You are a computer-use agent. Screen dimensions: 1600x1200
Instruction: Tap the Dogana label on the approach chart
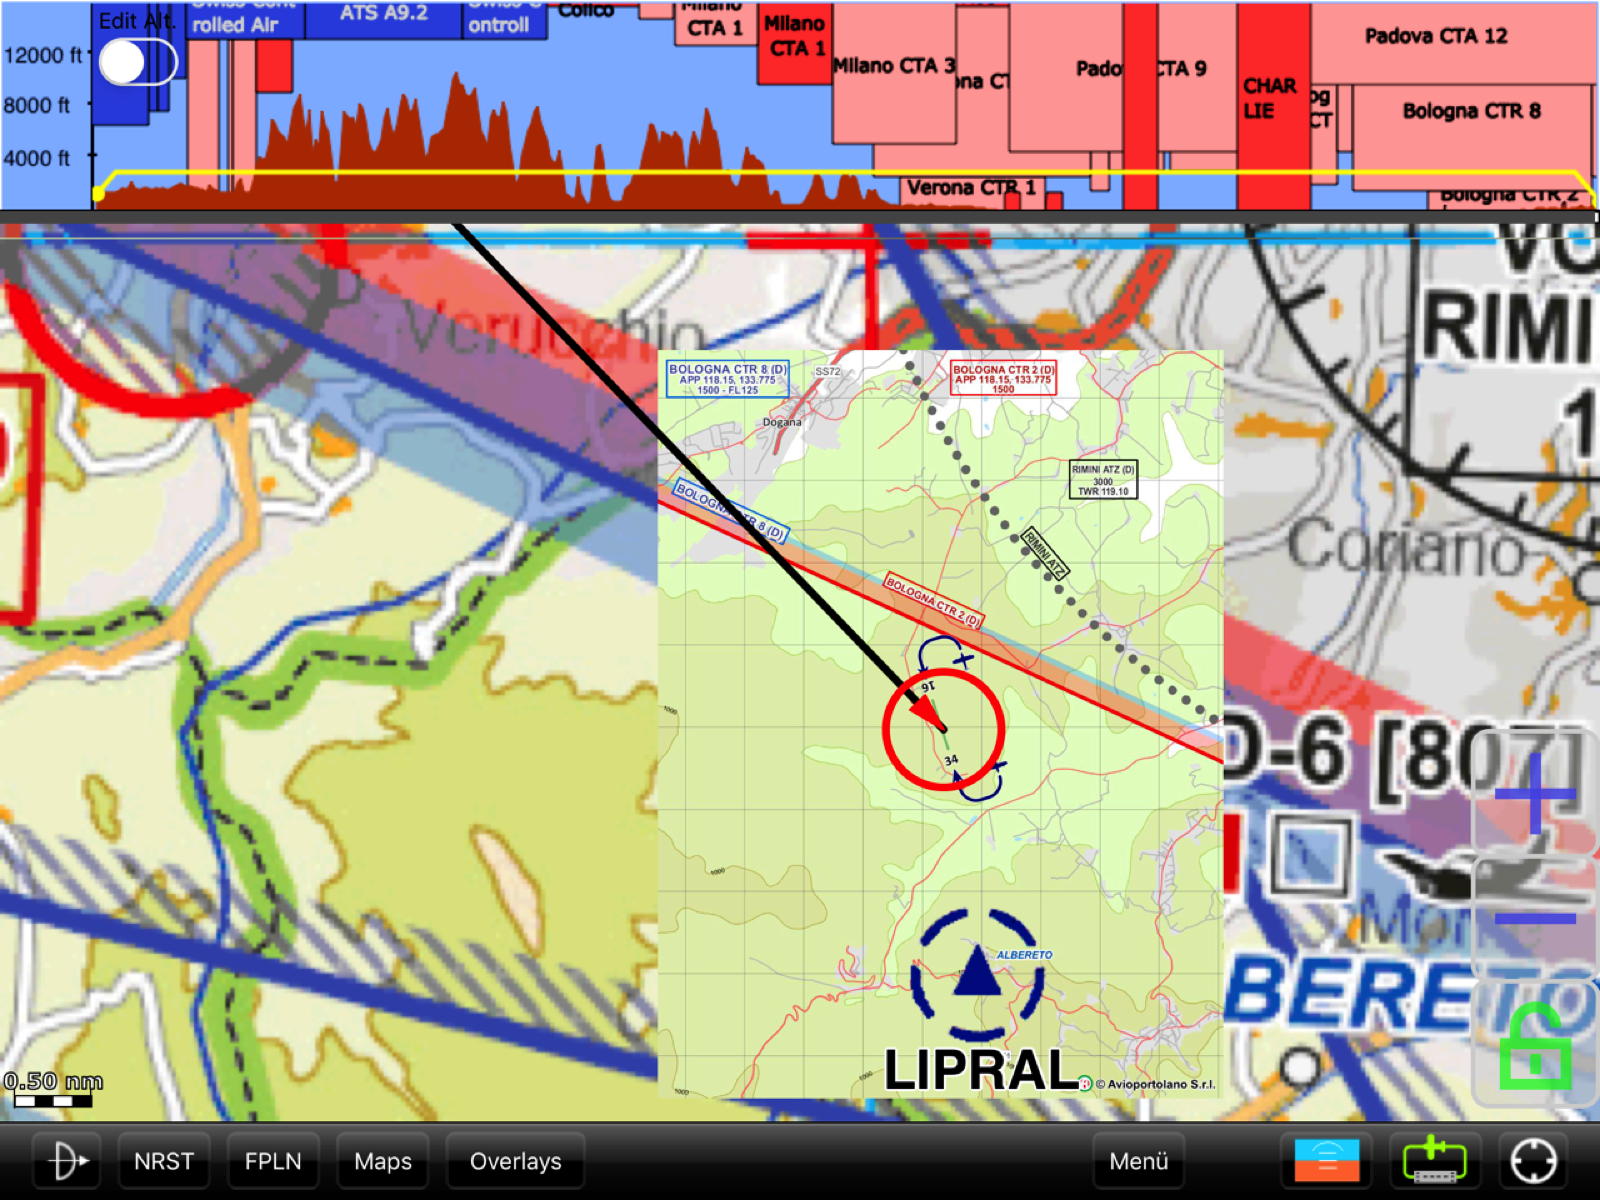pyautogui.click(x=782, y=422)
